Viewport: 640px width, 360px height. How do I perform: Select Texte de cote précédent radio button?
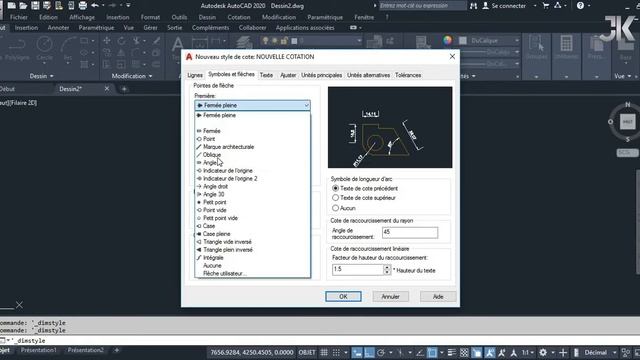[336, 188]
